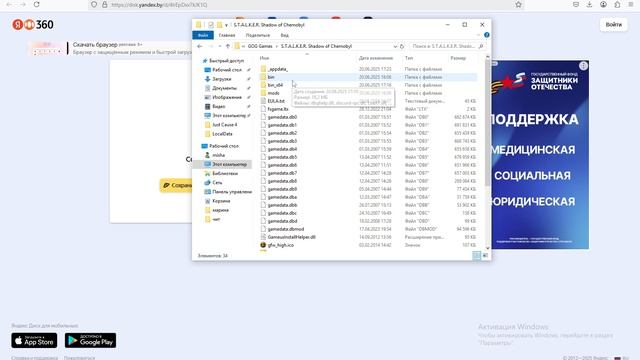The width and height of the screenshot is (640, 360).
Task: Click the Защитники Отечества ad banner
Action: (540, 155)
